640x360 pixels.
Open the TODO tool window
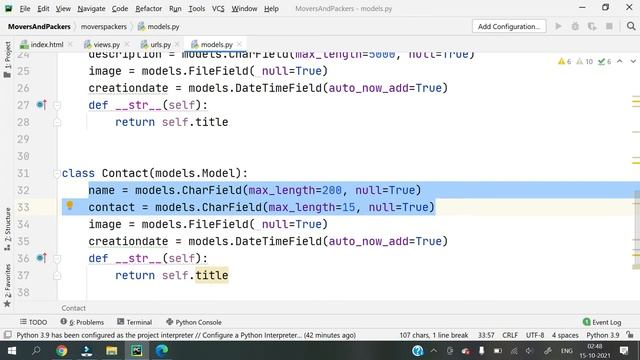coord(33,322)
